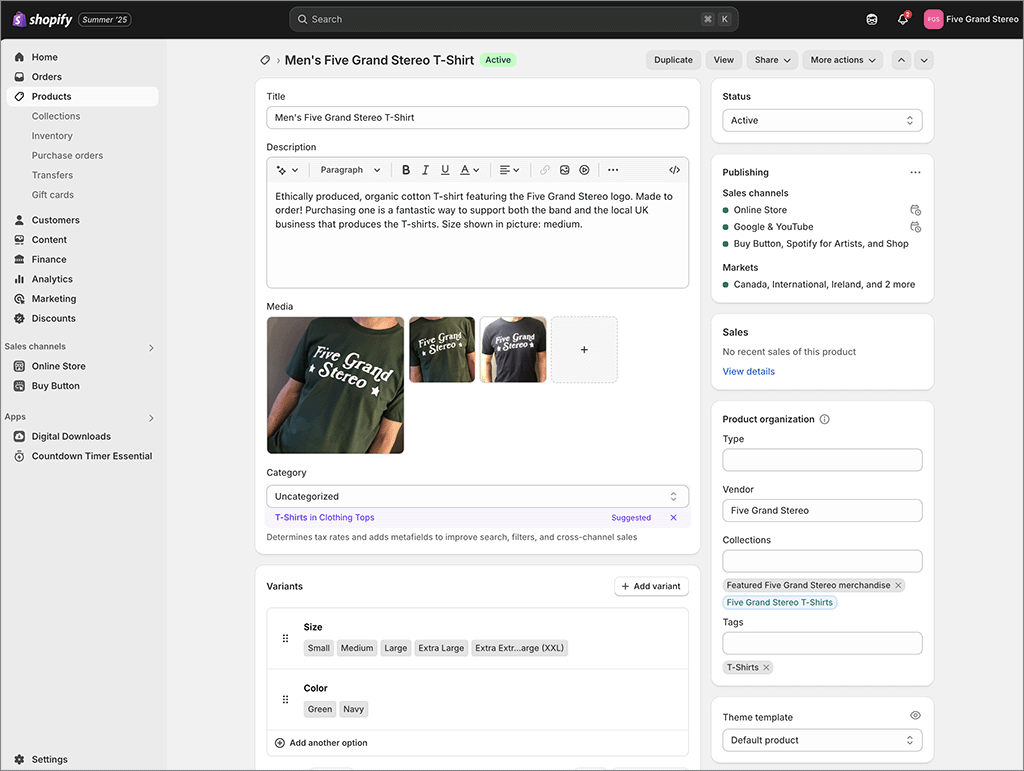Open Discounts in sidebar
1024x771 pixels.
(x=82, y=319)
